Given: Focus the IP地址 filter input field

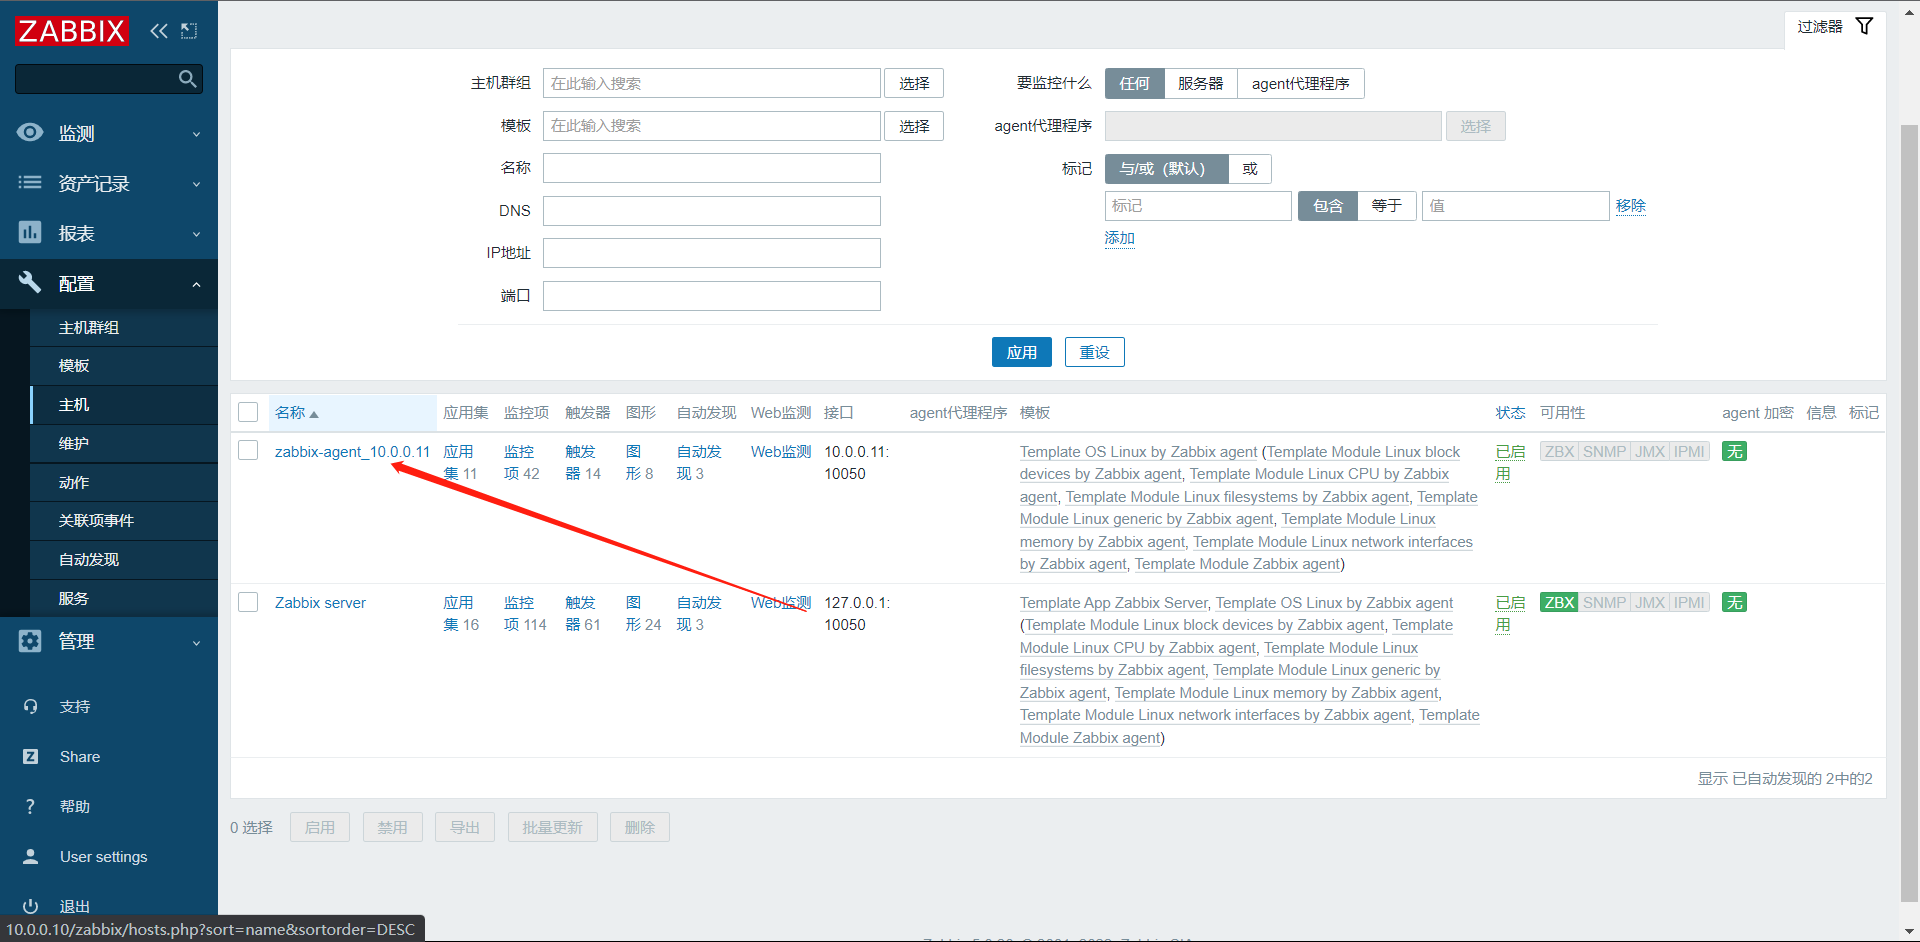Looking at the screenshot, I should tap(712, 253).
